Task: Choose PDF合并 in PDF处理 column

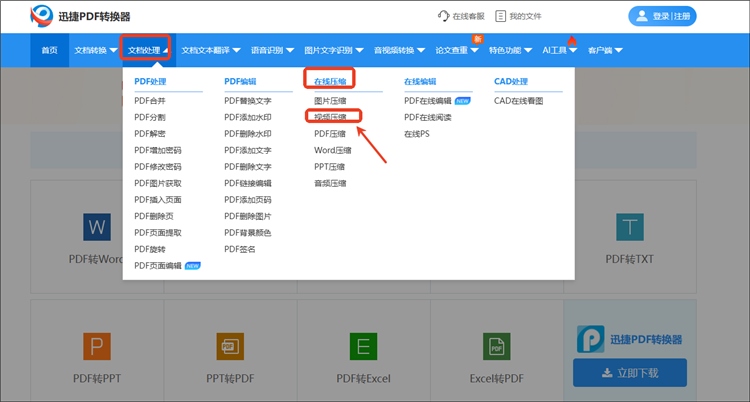Action: (x=150, y=101)
